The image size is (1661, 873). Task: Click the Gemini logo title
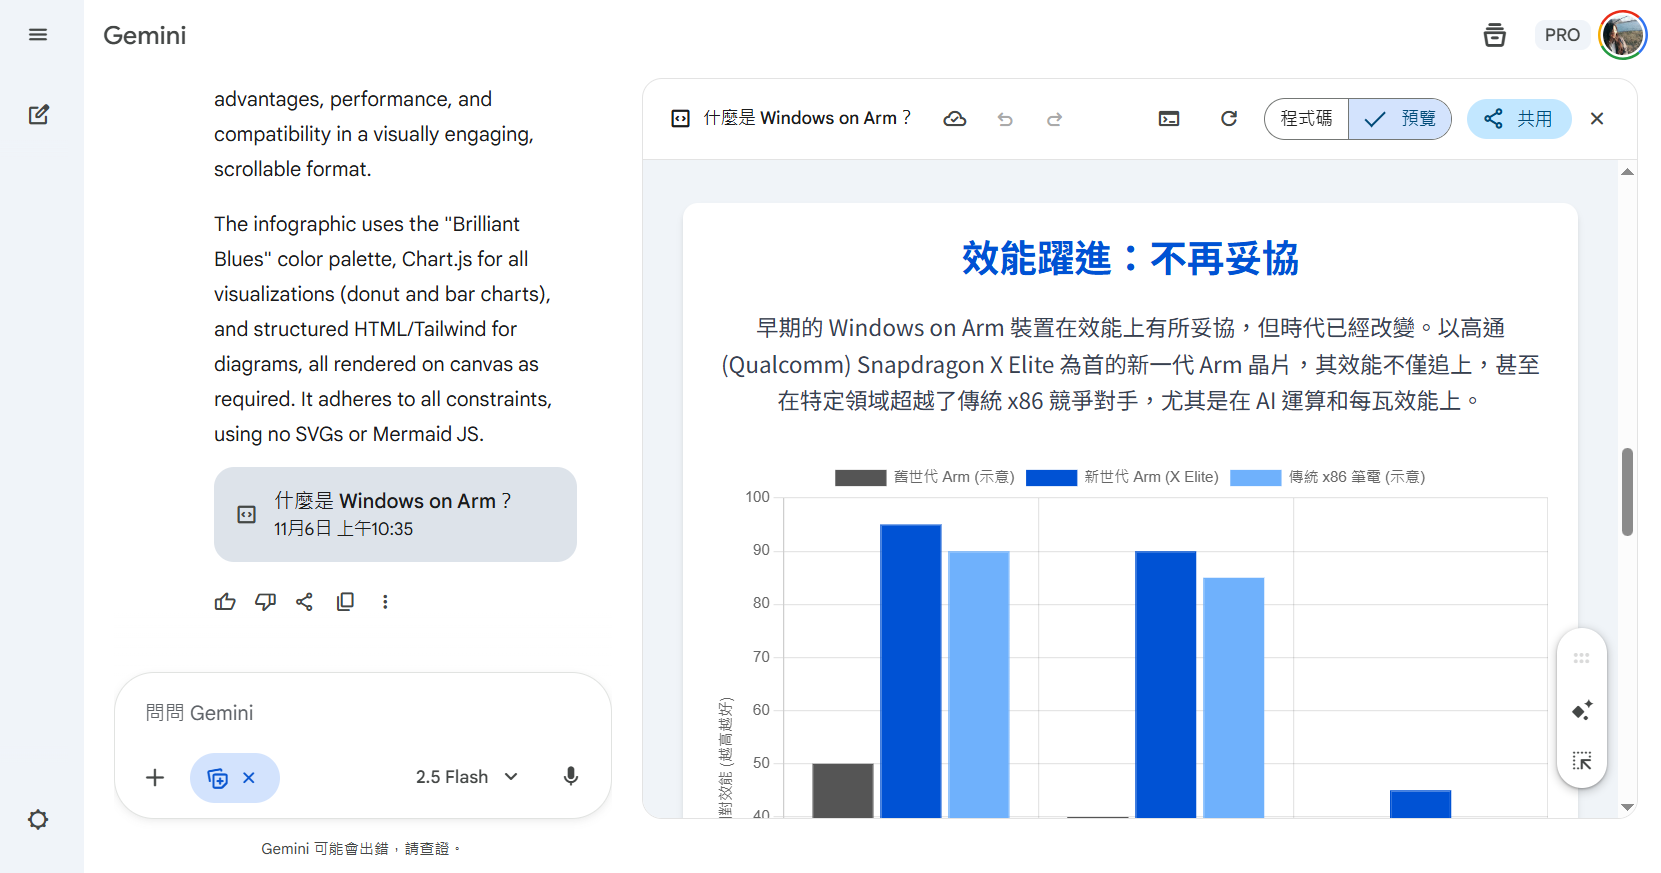click(x=145, y=35)
